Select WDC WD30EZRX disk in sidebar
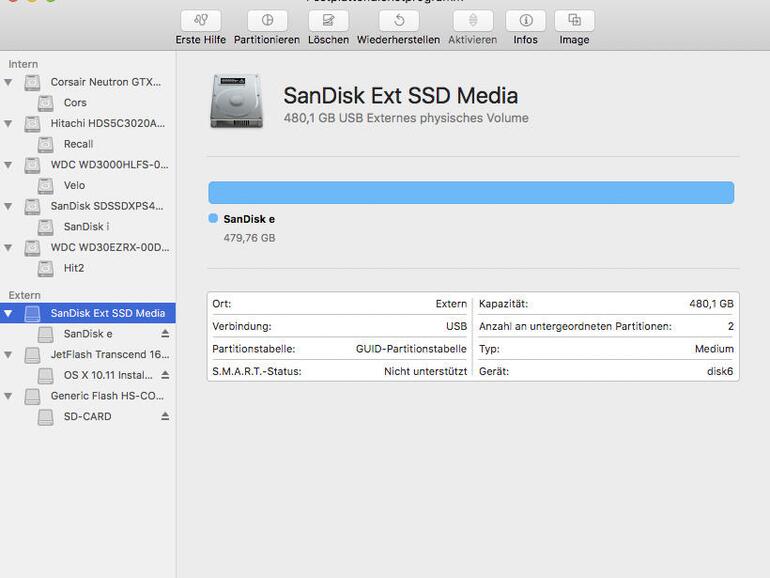 (108, 247)
